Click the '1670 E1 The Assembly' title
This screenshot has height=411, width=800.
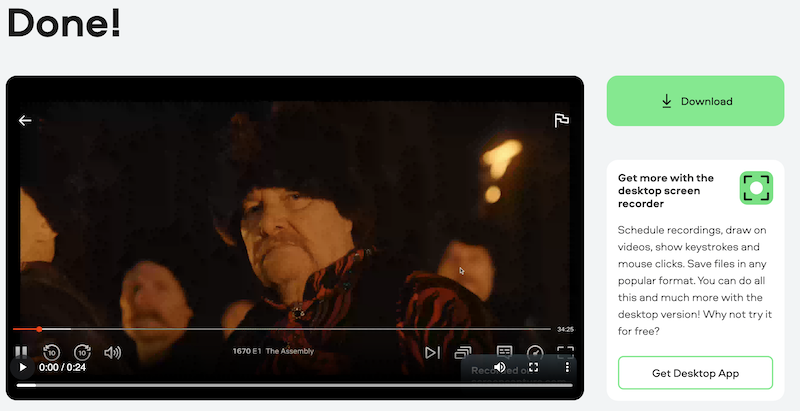273,351
